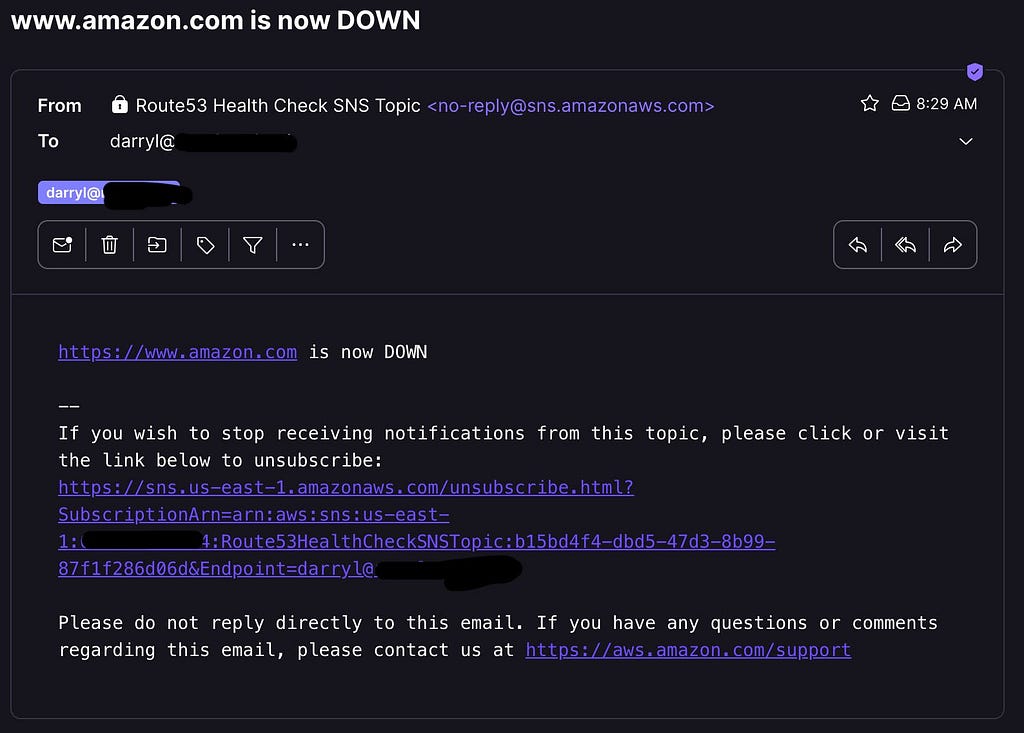
Task: Follow the SNS unsubscribe link
Action: click(417, 528)
